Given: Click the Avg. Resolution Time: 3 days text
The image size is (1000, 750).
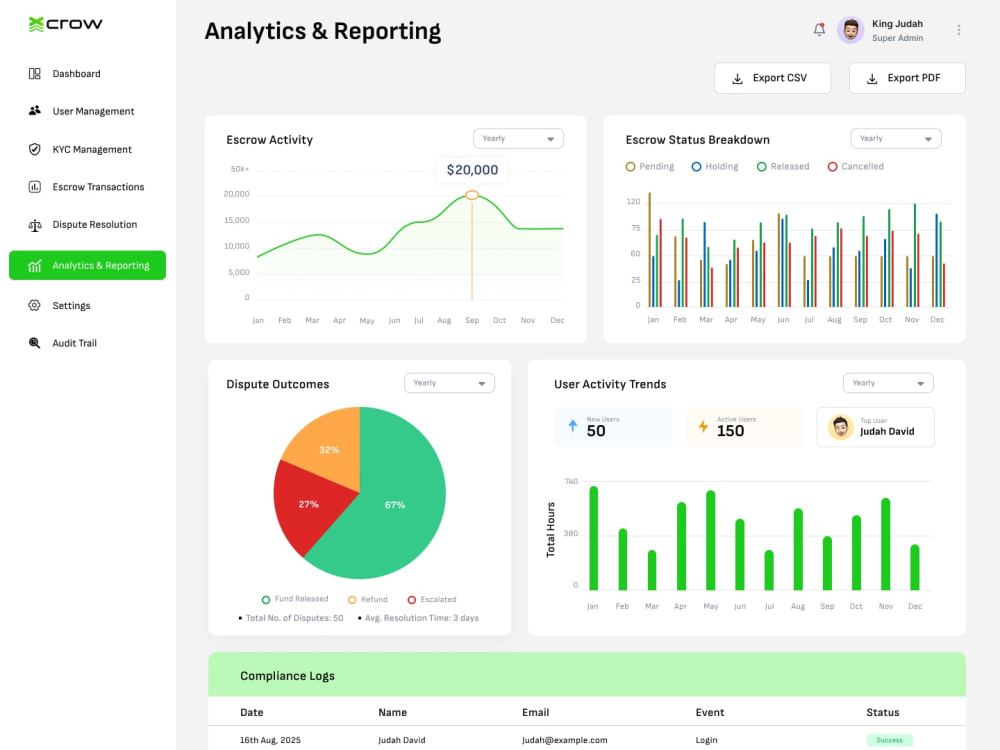Looking at the screenshot, I should pos(422,618).
